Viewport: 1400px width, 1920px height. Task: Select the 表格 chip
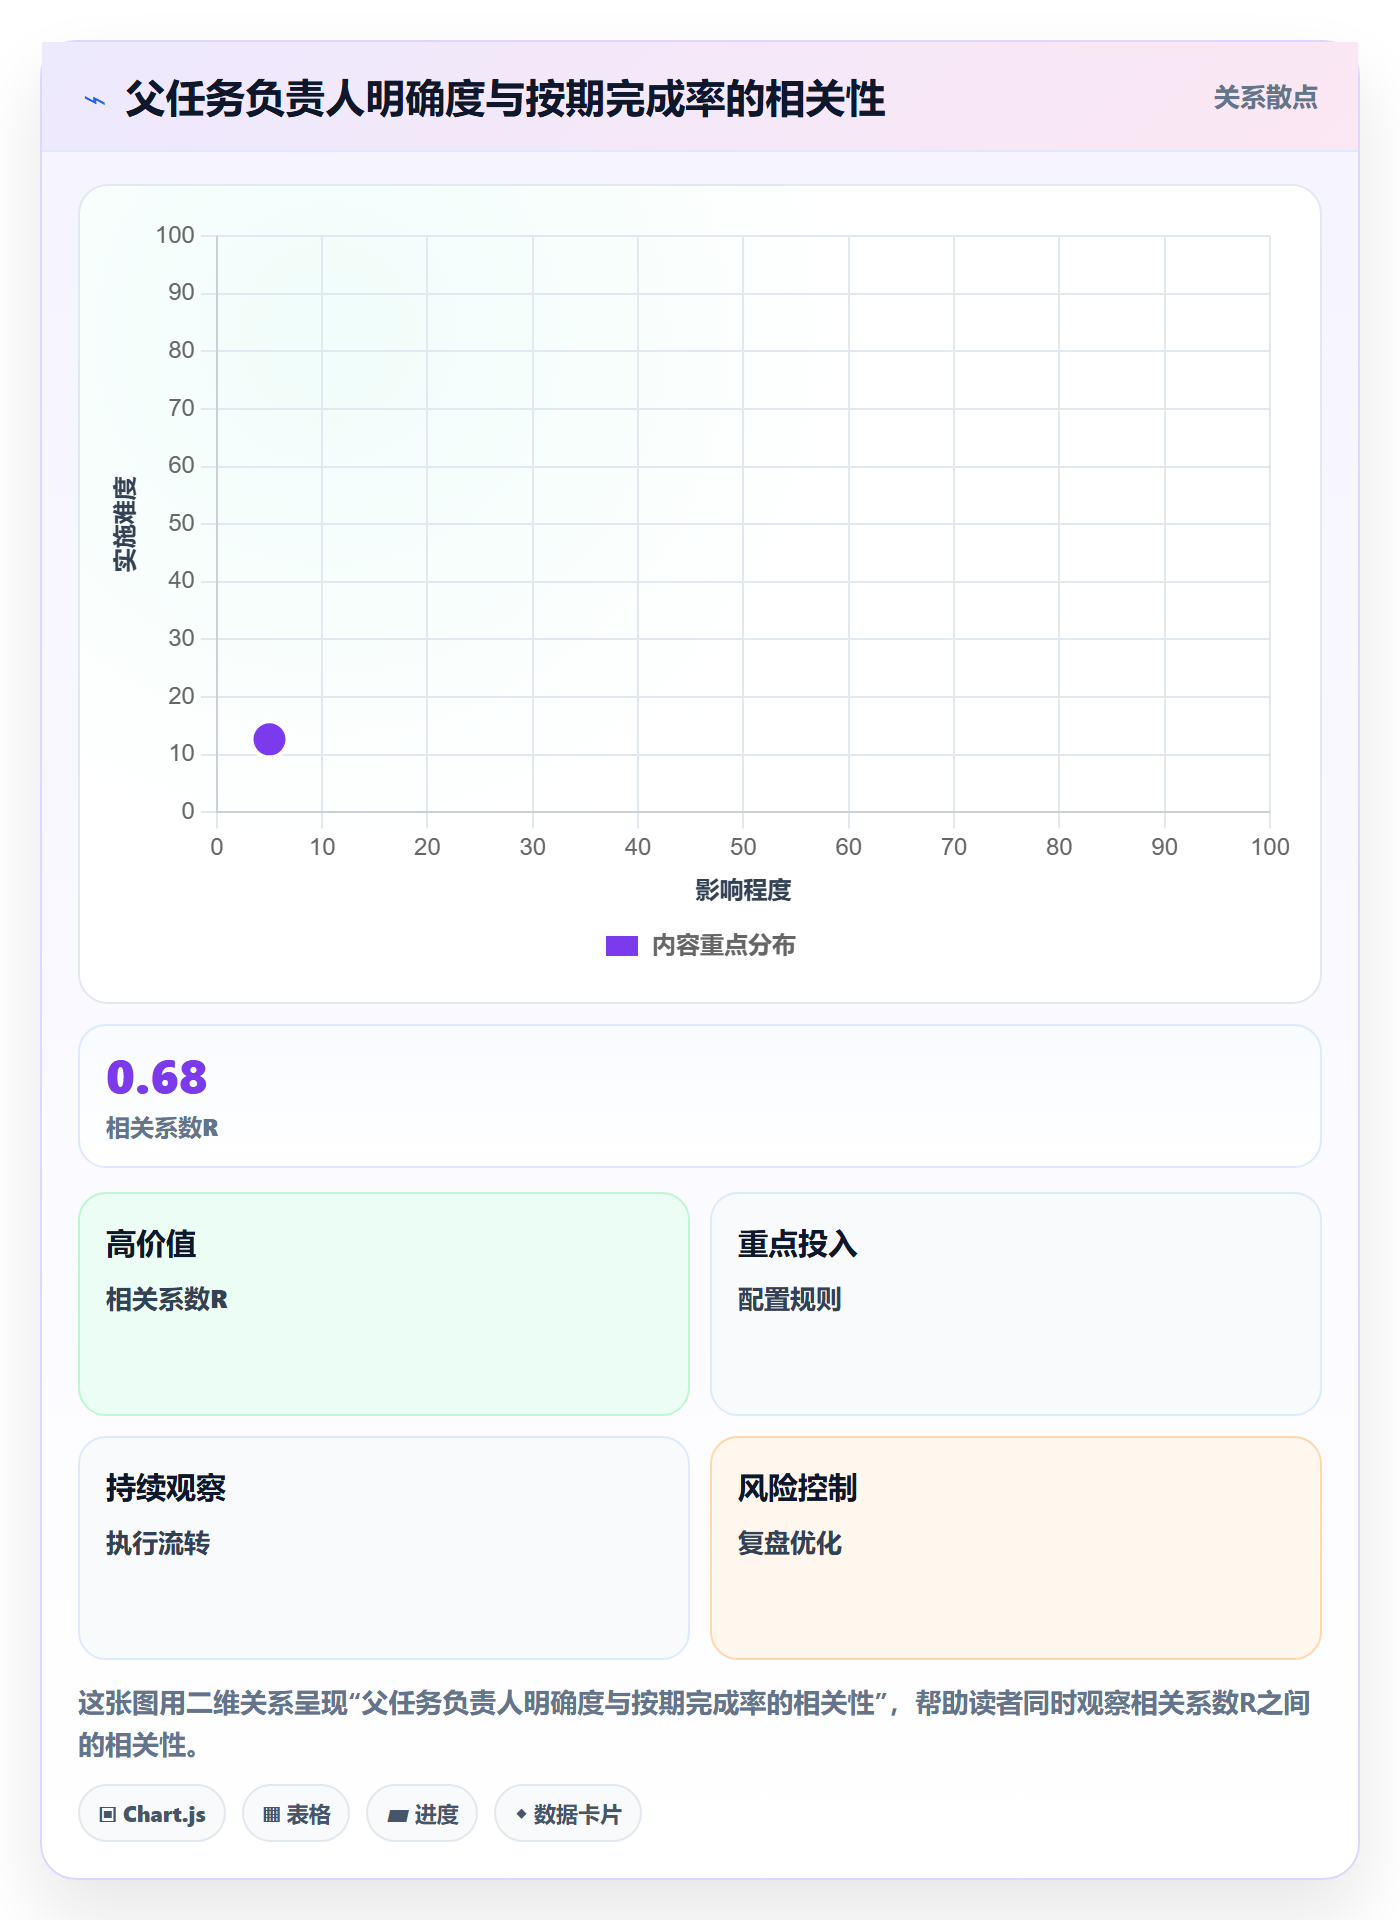tap(296, 1814)
